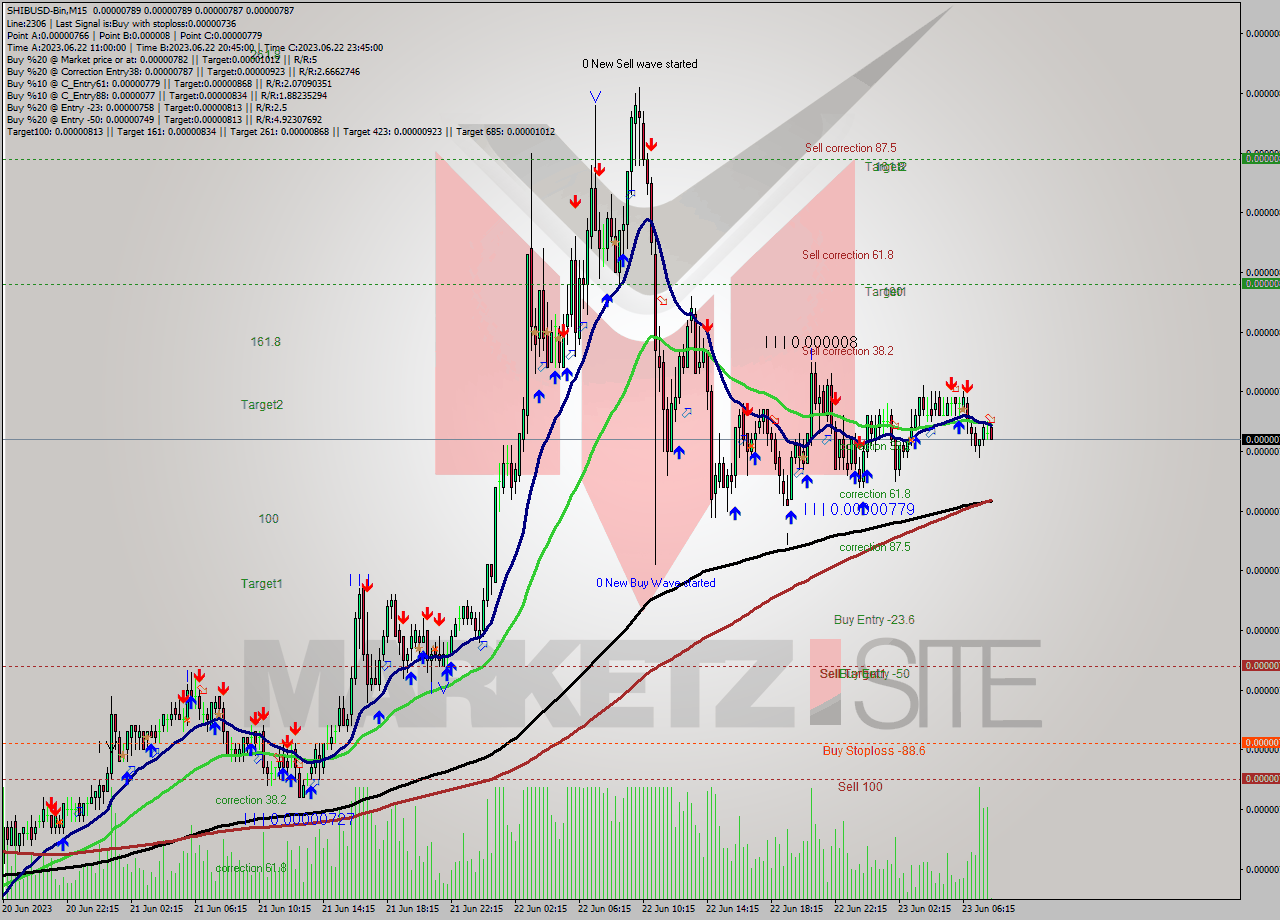Click the '22 Jun 18:15' time axis label
The height and width of the screenshot is (920, 1280).
[x=797, y=909]
